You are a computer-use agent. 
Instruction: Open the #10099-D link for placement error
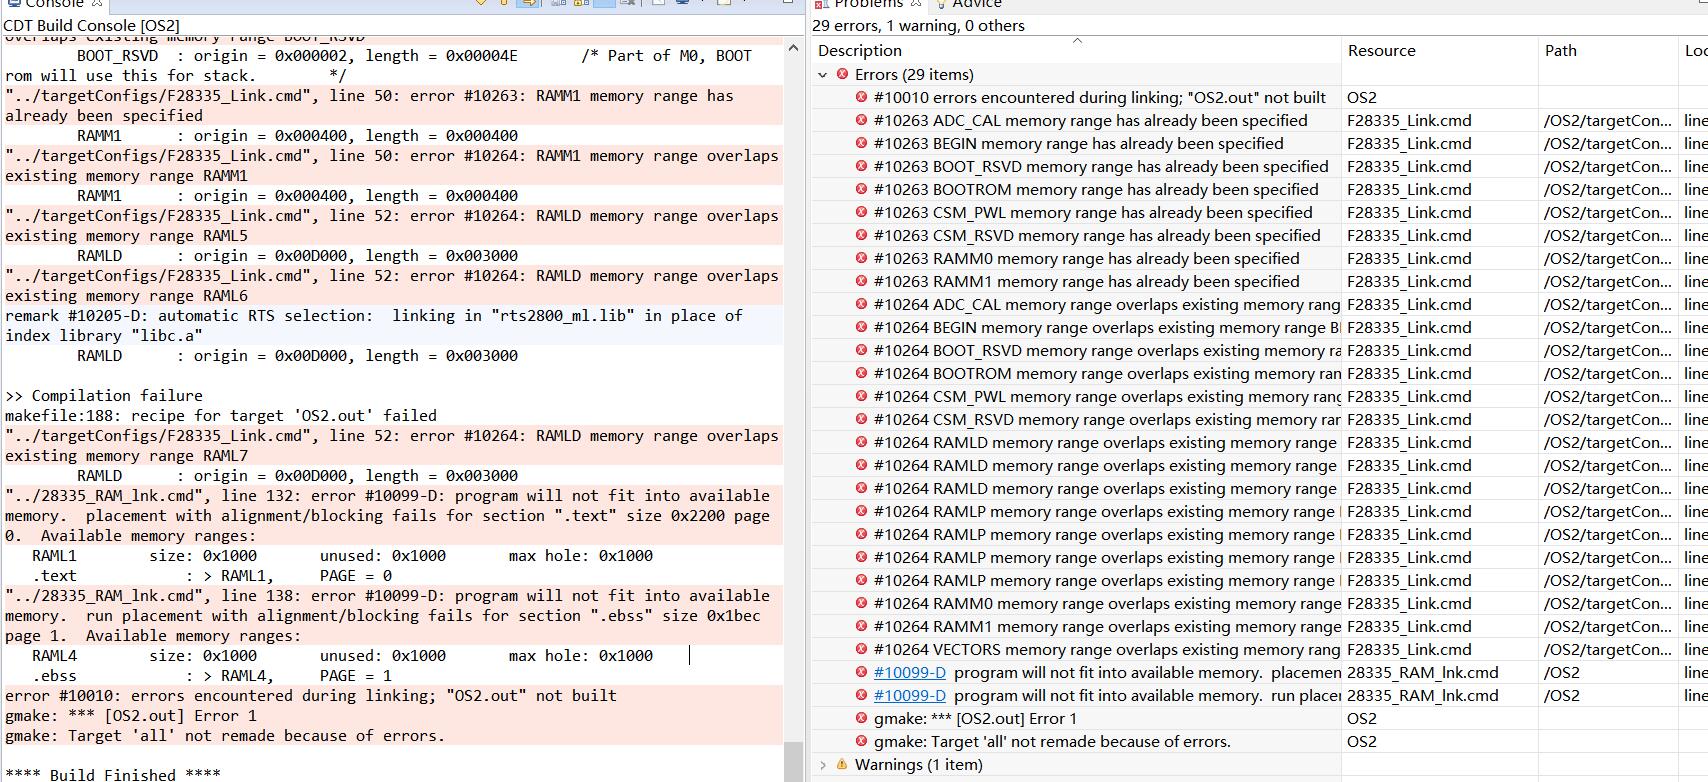pos(909,673)
